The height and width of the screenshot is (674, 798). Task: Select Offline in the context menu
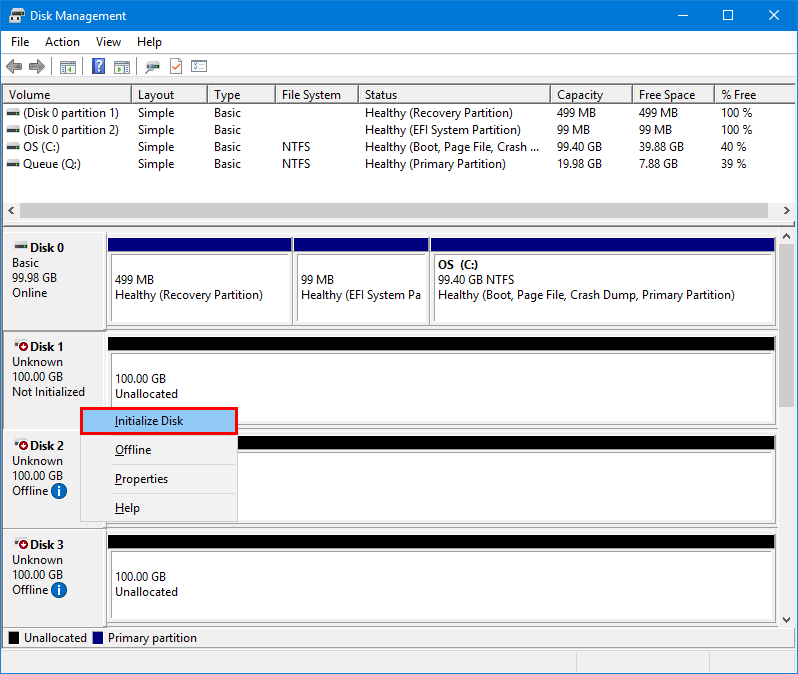(x=133, y=450)
